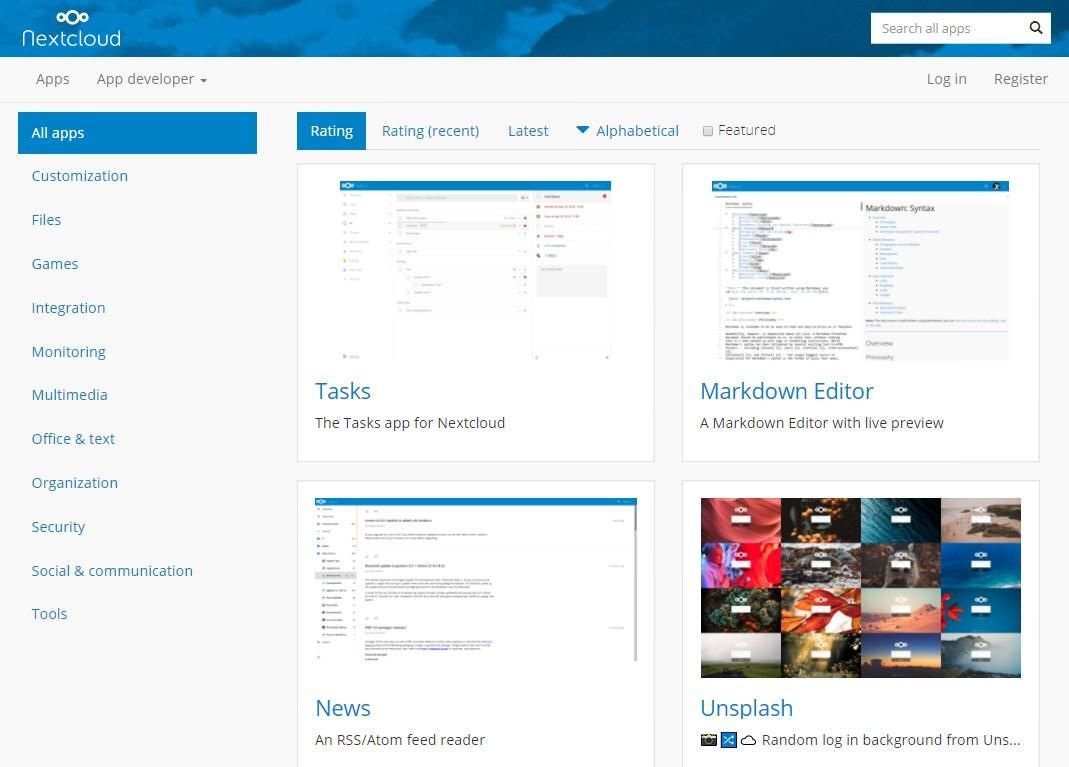This screenshot has height=767, width=1069.
Task: Open the Unsplash app title link
Action: pyautogui.click(x=747, y=708)
